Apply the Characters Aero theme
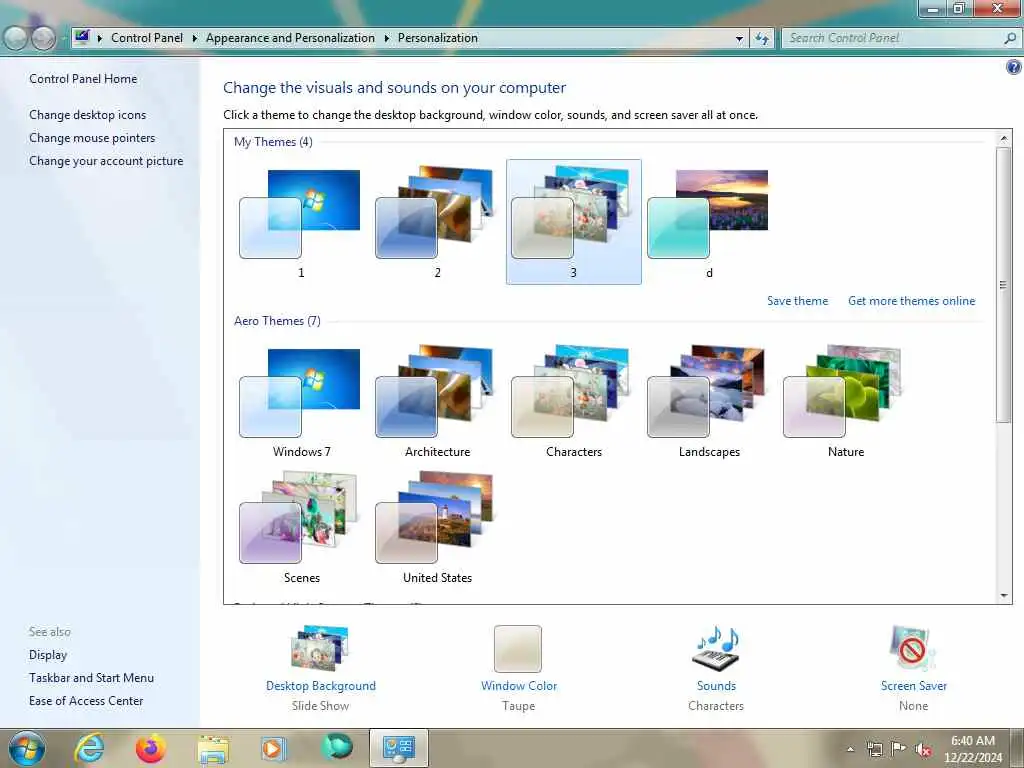Image resolution: width=1024 pixels, height=768 pixels. [x=573, y=402]
